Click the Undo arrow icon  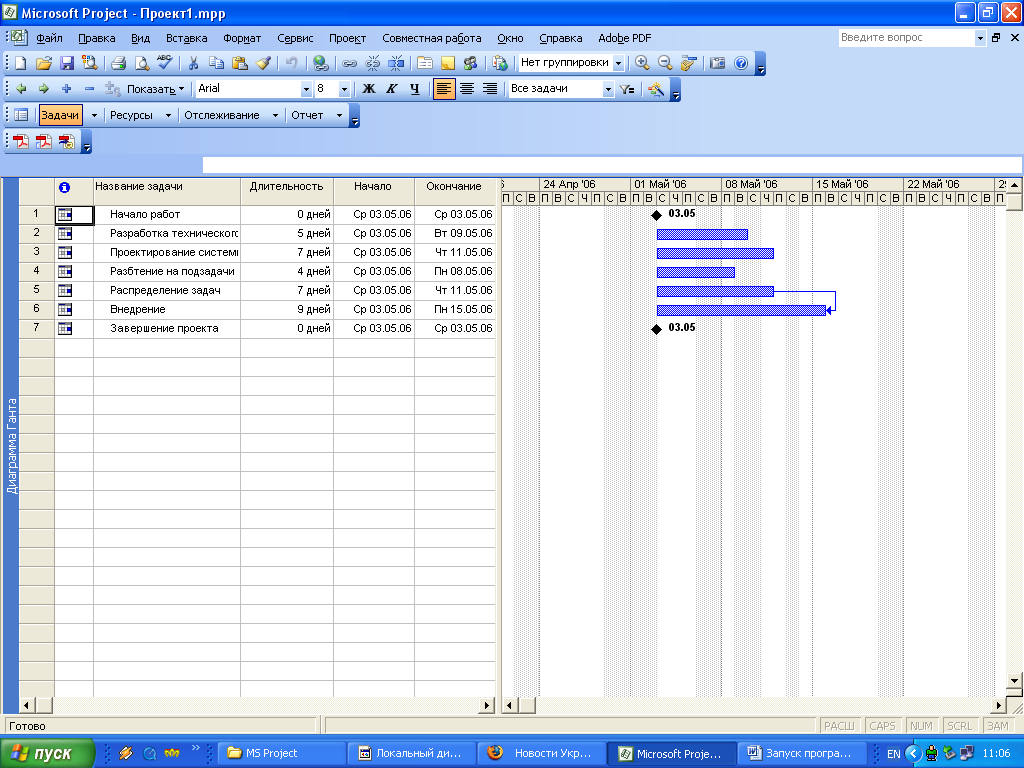291,63
